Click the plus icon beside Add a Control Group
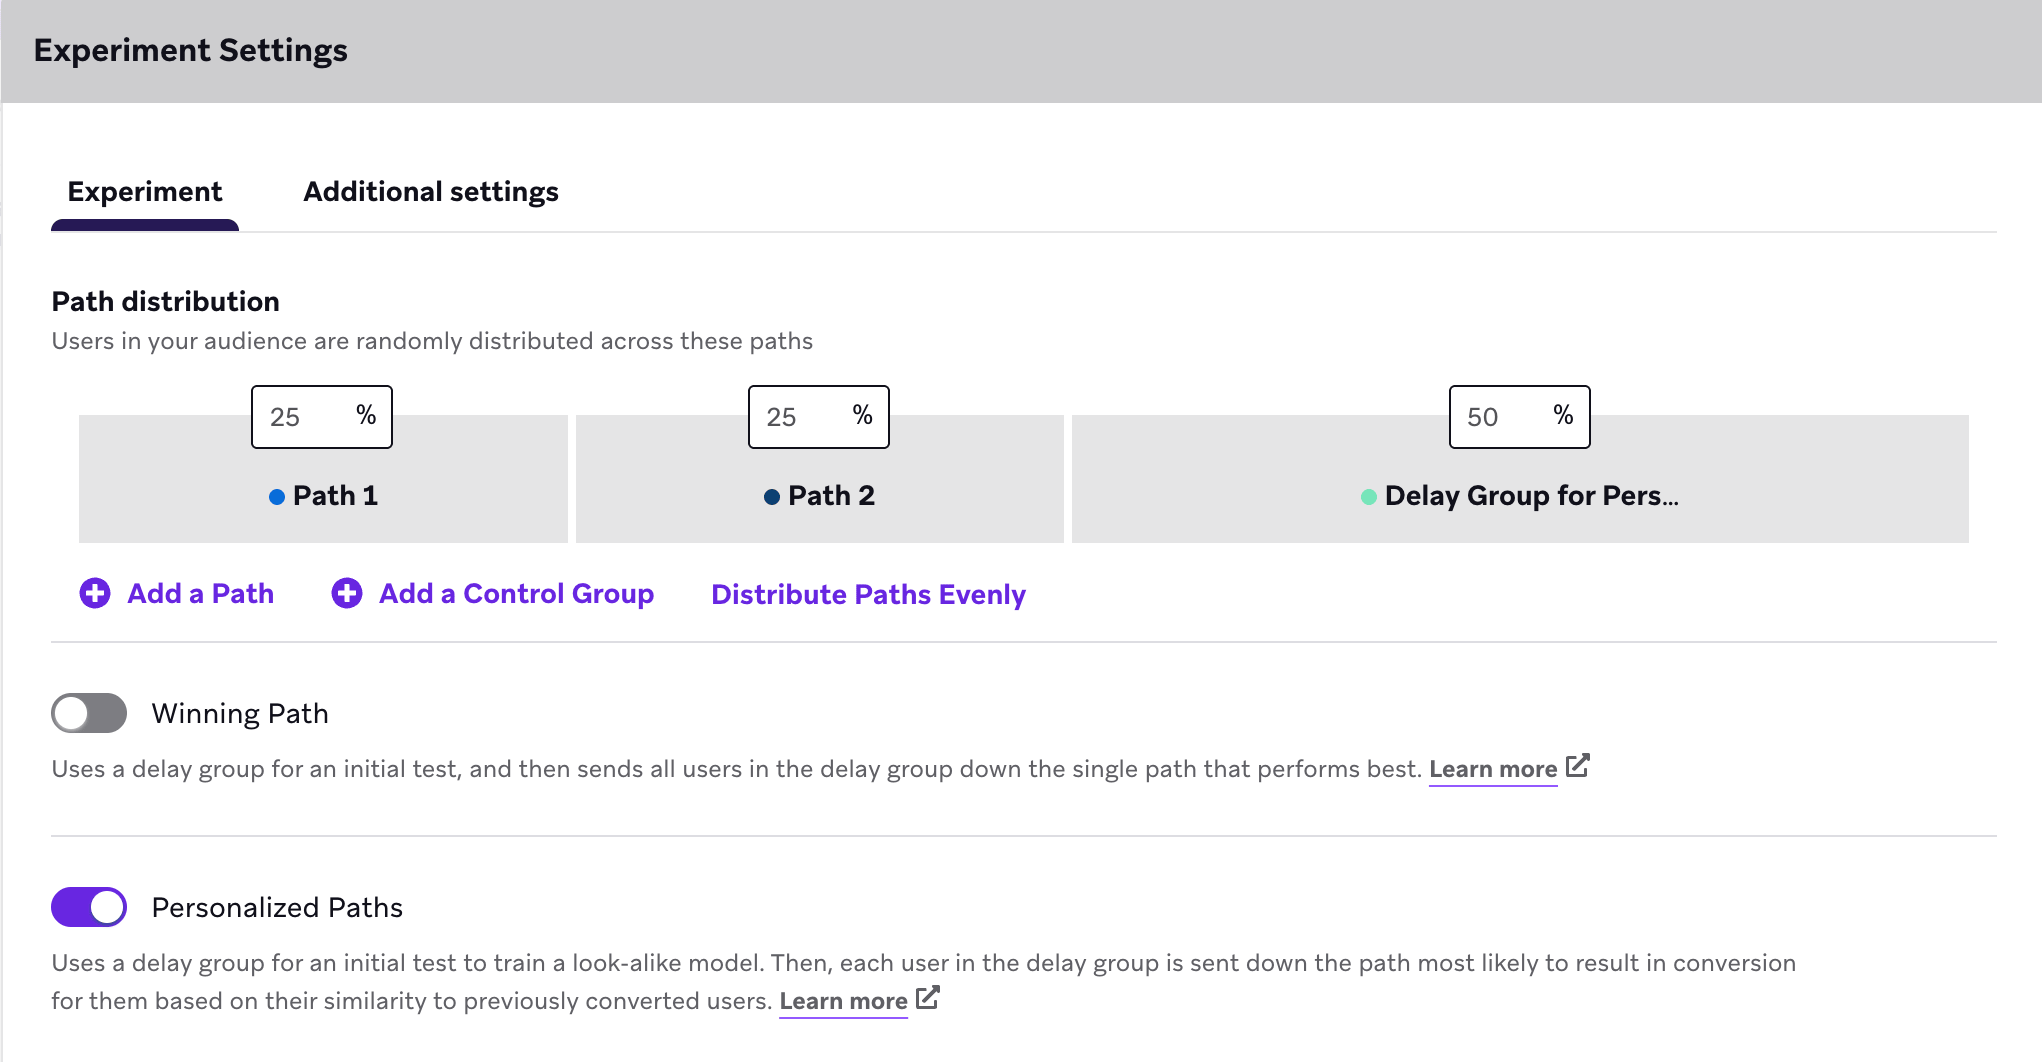This screenshot has width=2042, height=1062. [x=347, y=593]
